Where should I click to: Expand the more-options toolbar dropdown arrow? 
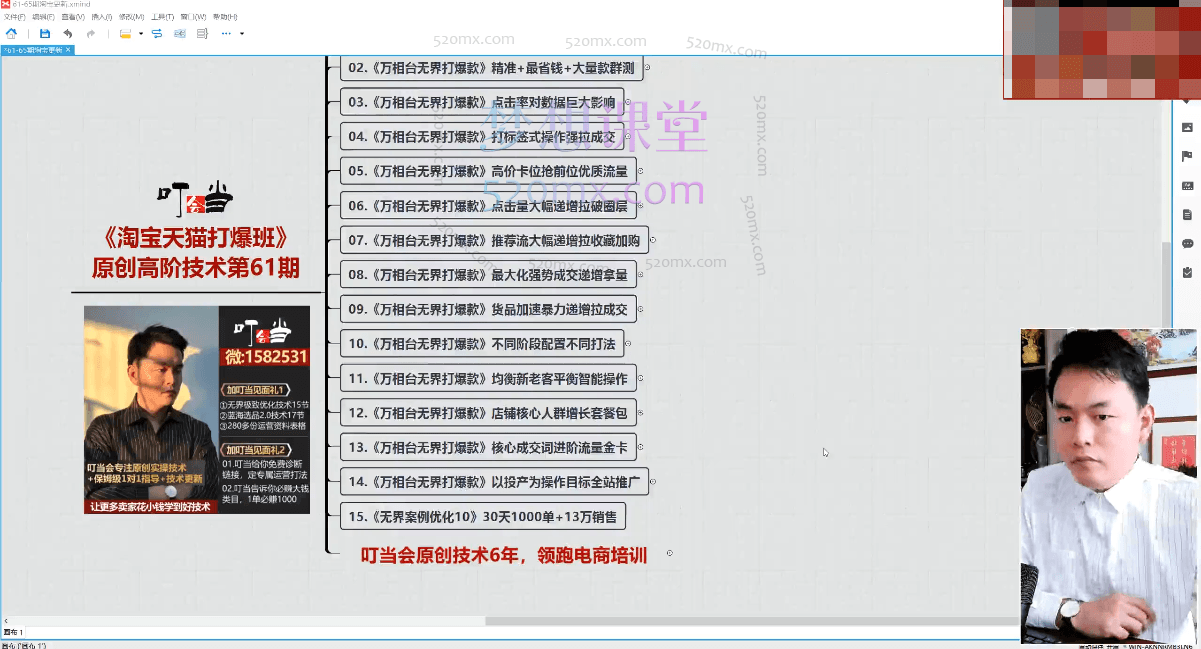(242, 33)
